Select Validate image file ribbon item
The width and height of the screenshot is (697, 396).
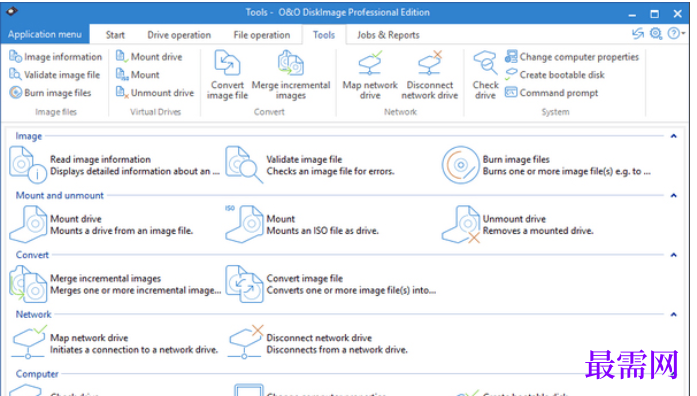pyautogui.click(x=55, y=75)
